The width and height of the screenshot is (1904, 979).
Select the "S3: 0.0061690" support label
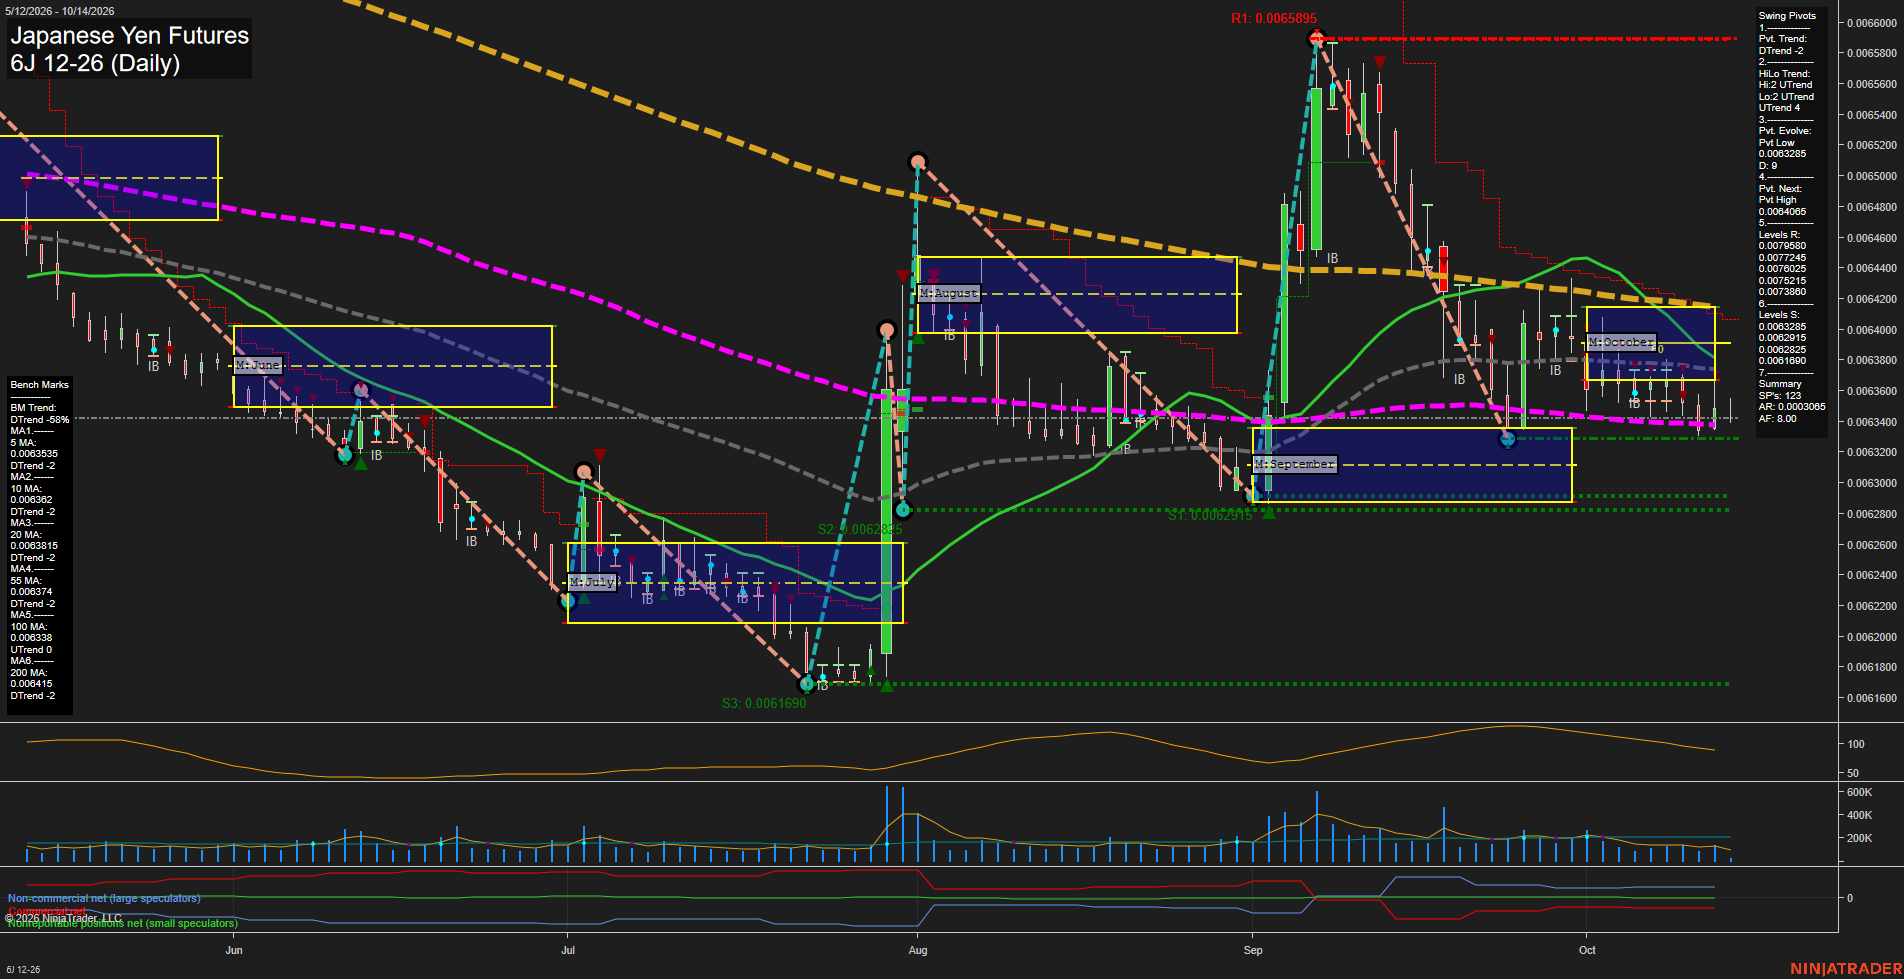pos(764,703)
